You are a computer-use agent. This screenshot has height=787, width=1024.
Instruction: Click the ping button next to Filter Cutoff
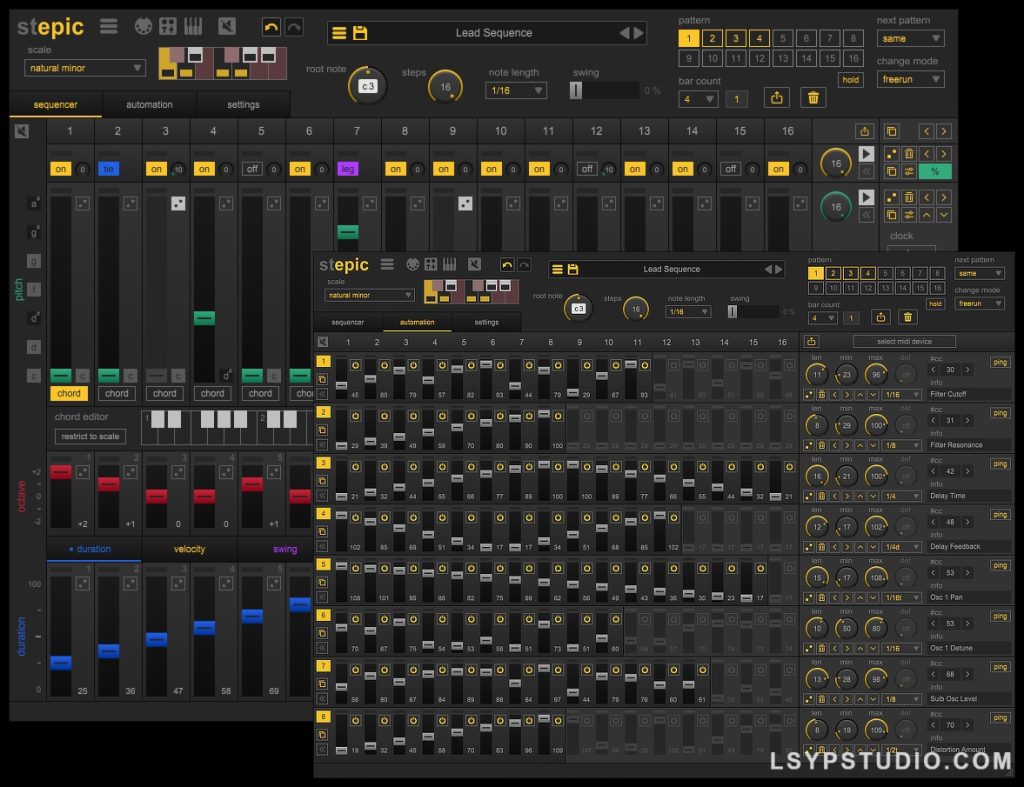tap(1000, 362)
